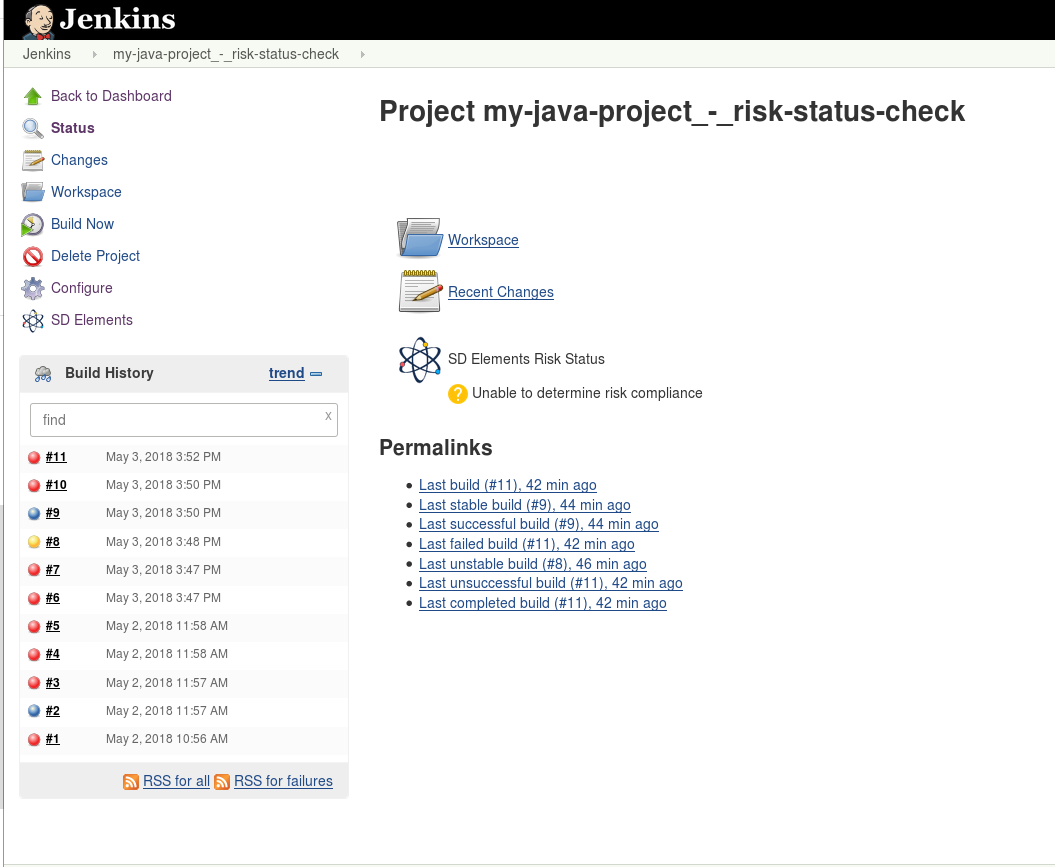Expand the breadcrumb arrow after Jenkins
The image size is (1055, 867).
pyautogui.click(x=94, y=54)
